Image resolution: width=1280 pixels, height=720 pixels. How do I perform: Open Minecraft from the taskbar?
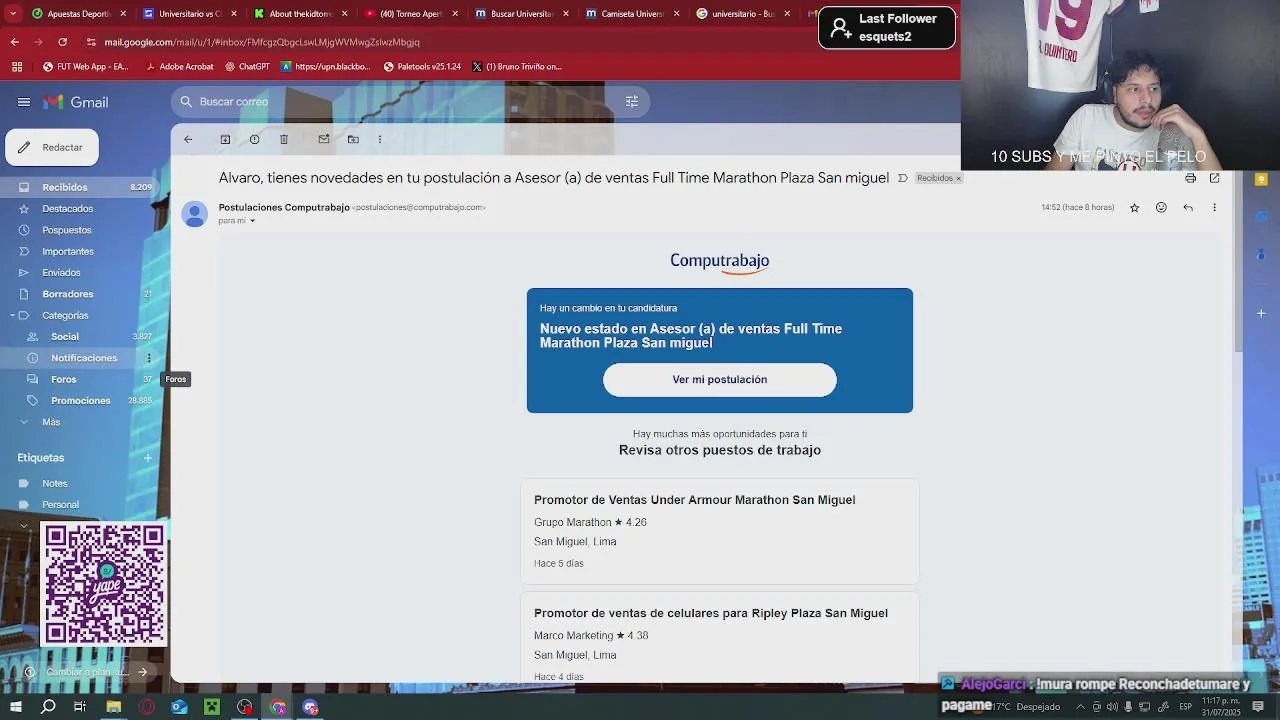212,707
